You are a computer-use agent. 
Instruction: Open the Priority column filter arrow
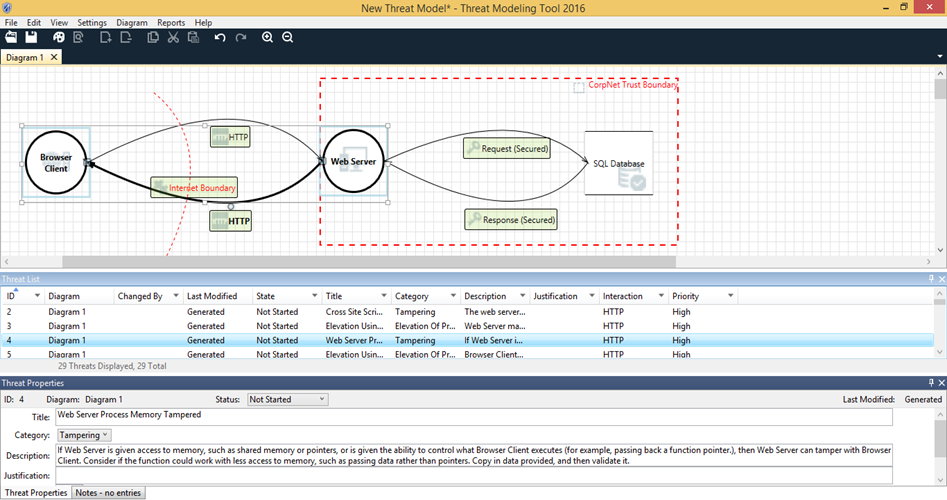pyautogui.click(x=731, y=296)
